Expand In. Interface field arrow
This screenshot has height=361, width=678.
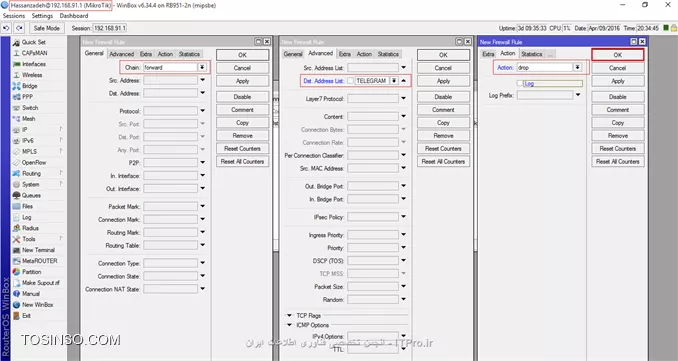(x=202, y=176)
